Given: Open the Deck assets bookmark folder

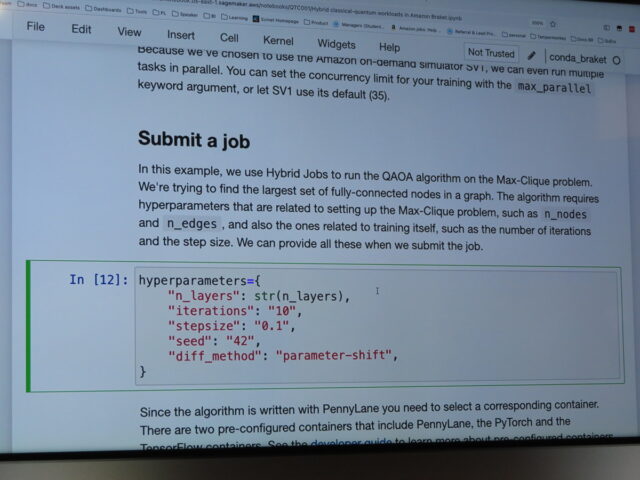Looking at the screenshot, I should [x=61, y=7].
